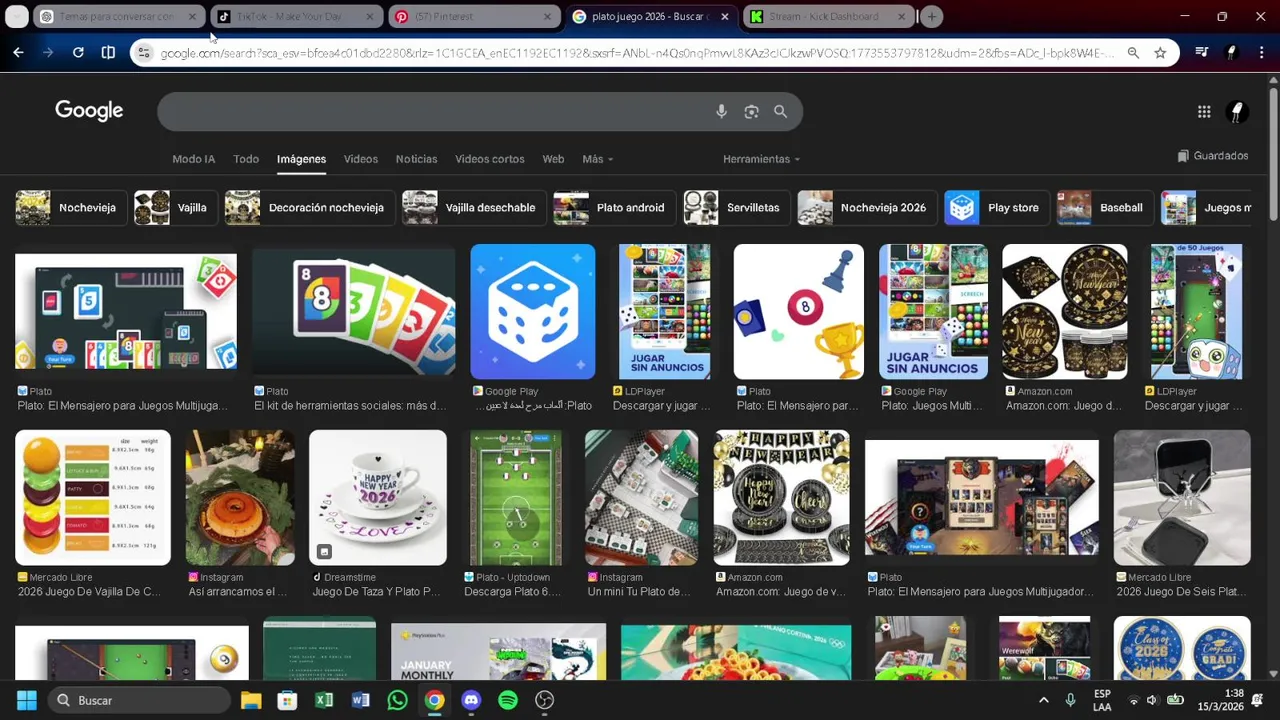Open the blue dice Google Play image
This screenshot has height=720, width=1280.
click(533, 311)
